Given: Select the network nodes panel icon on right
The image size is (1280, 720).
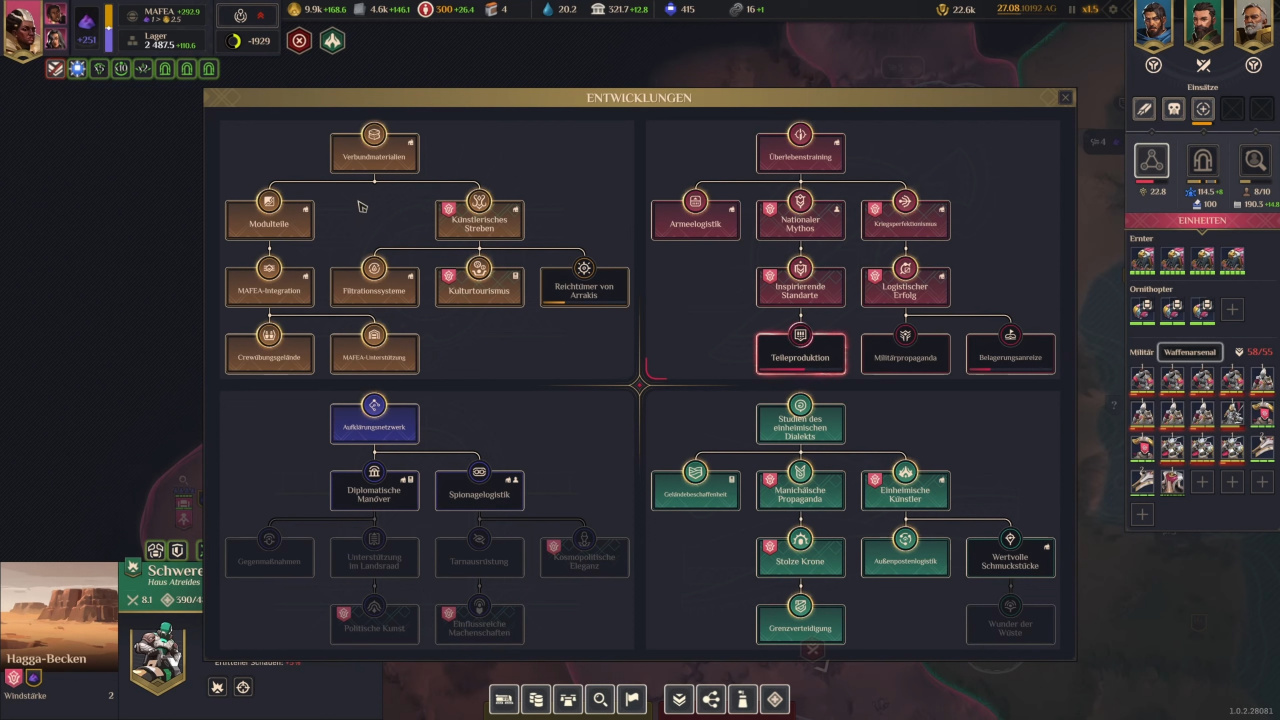Looking at the screenshot, I should point(1152,161).
